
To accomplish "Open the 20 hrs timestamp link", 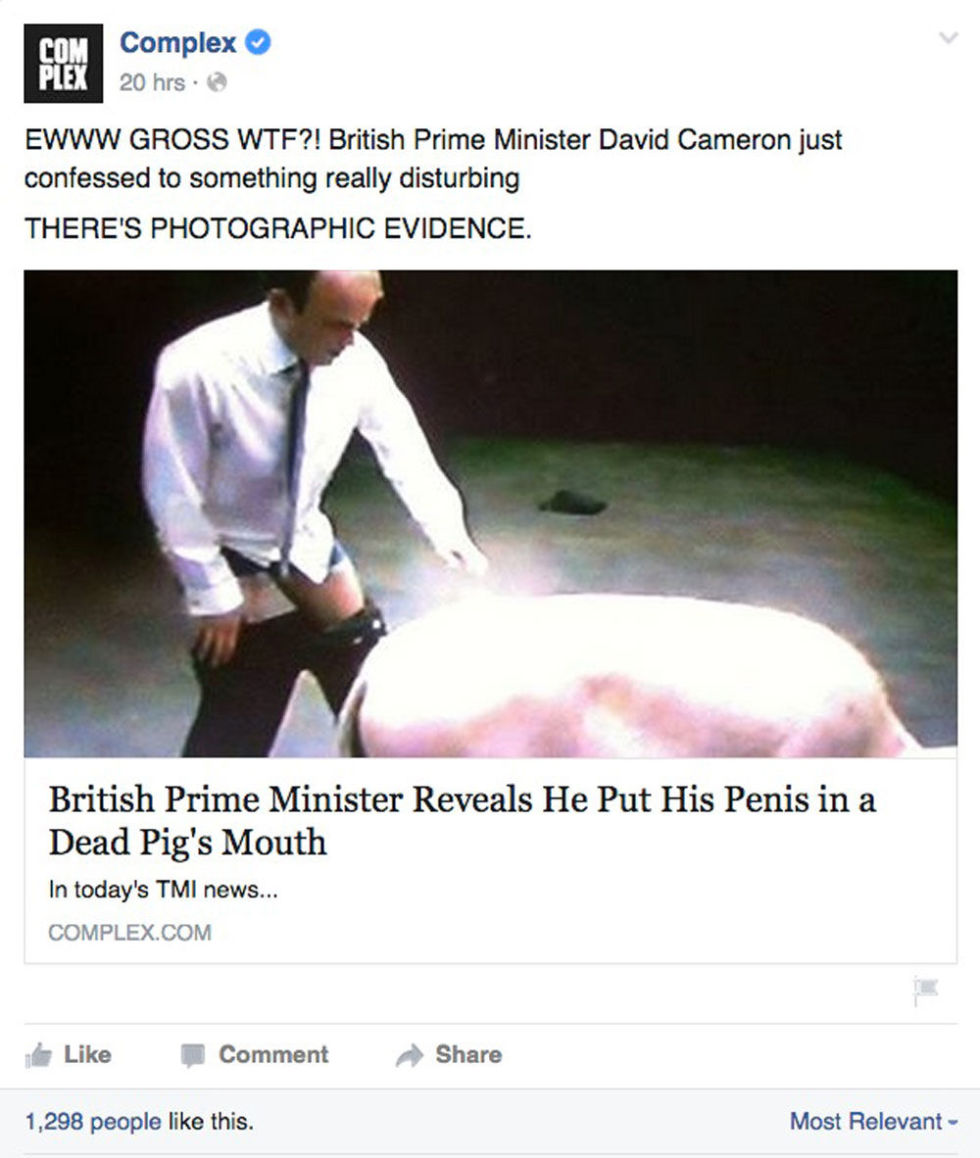I will (x=152, y=82).
